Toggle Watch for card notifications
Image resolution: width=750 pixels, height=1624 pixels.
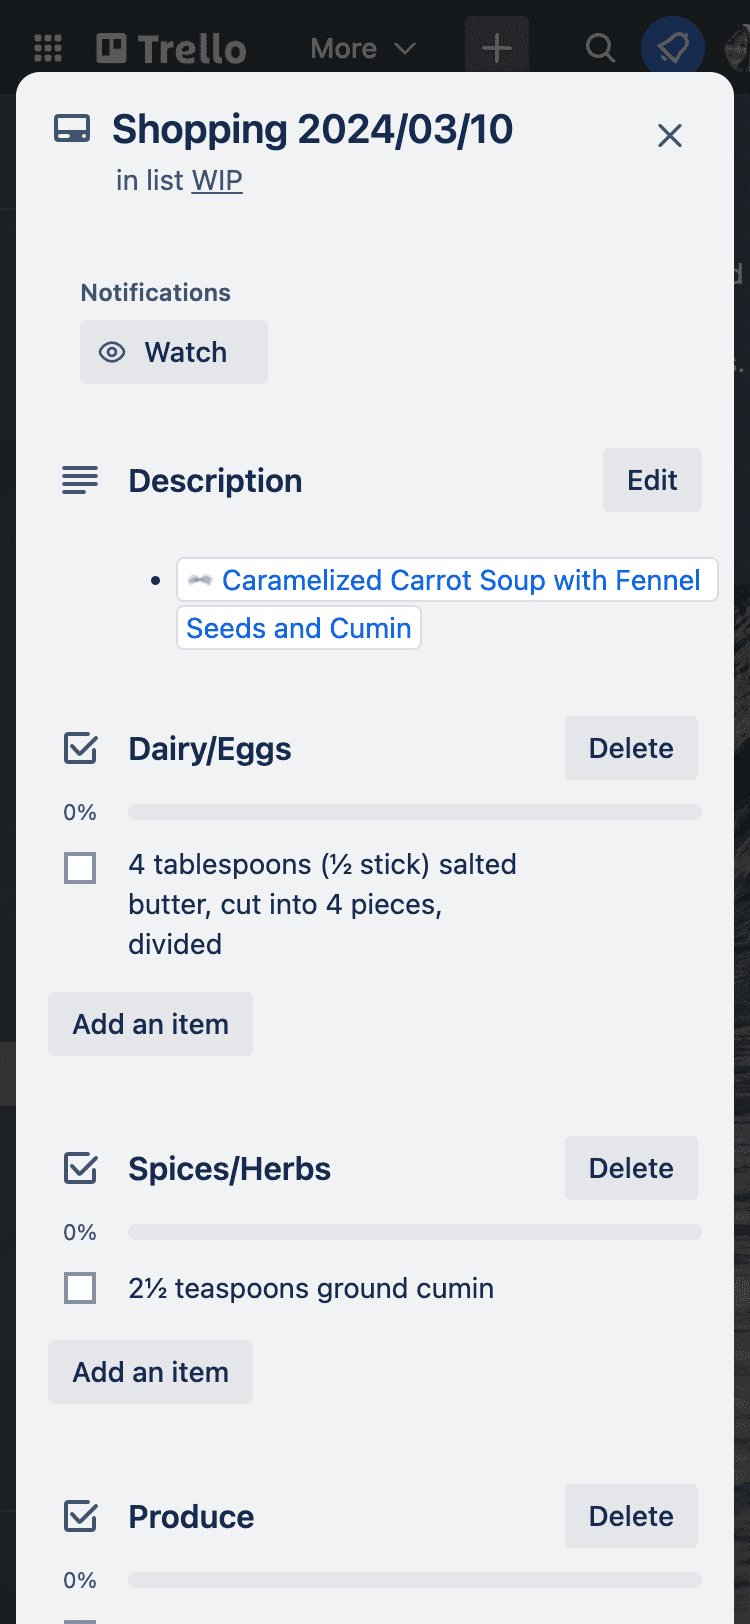click(174, 352)
